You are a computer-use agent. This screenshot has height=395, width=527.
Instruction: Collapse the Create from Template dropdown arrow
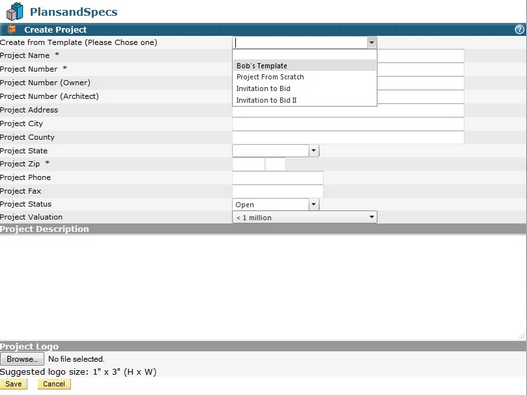pyautogui.click(x=372, y=43)
